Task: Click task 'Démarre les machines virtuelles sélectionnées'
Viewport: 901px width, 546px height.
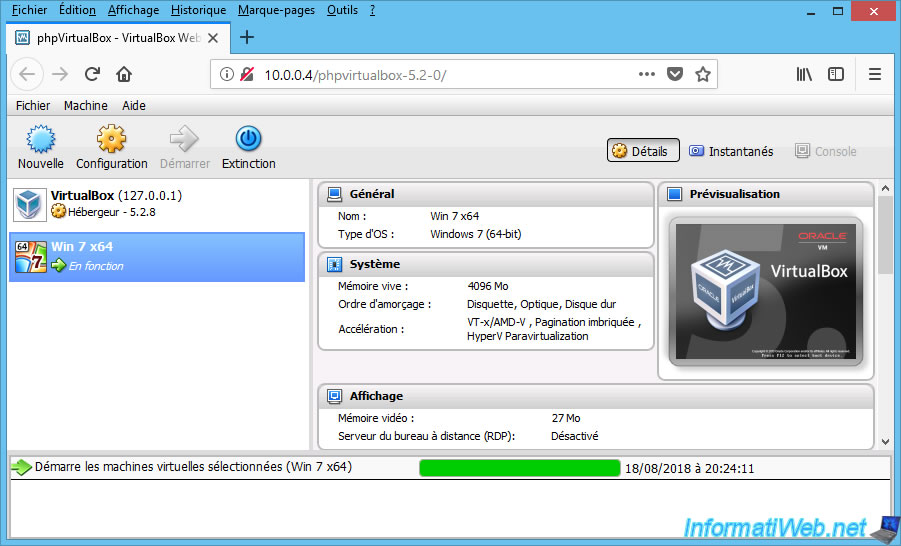Action: click(193, 467)
